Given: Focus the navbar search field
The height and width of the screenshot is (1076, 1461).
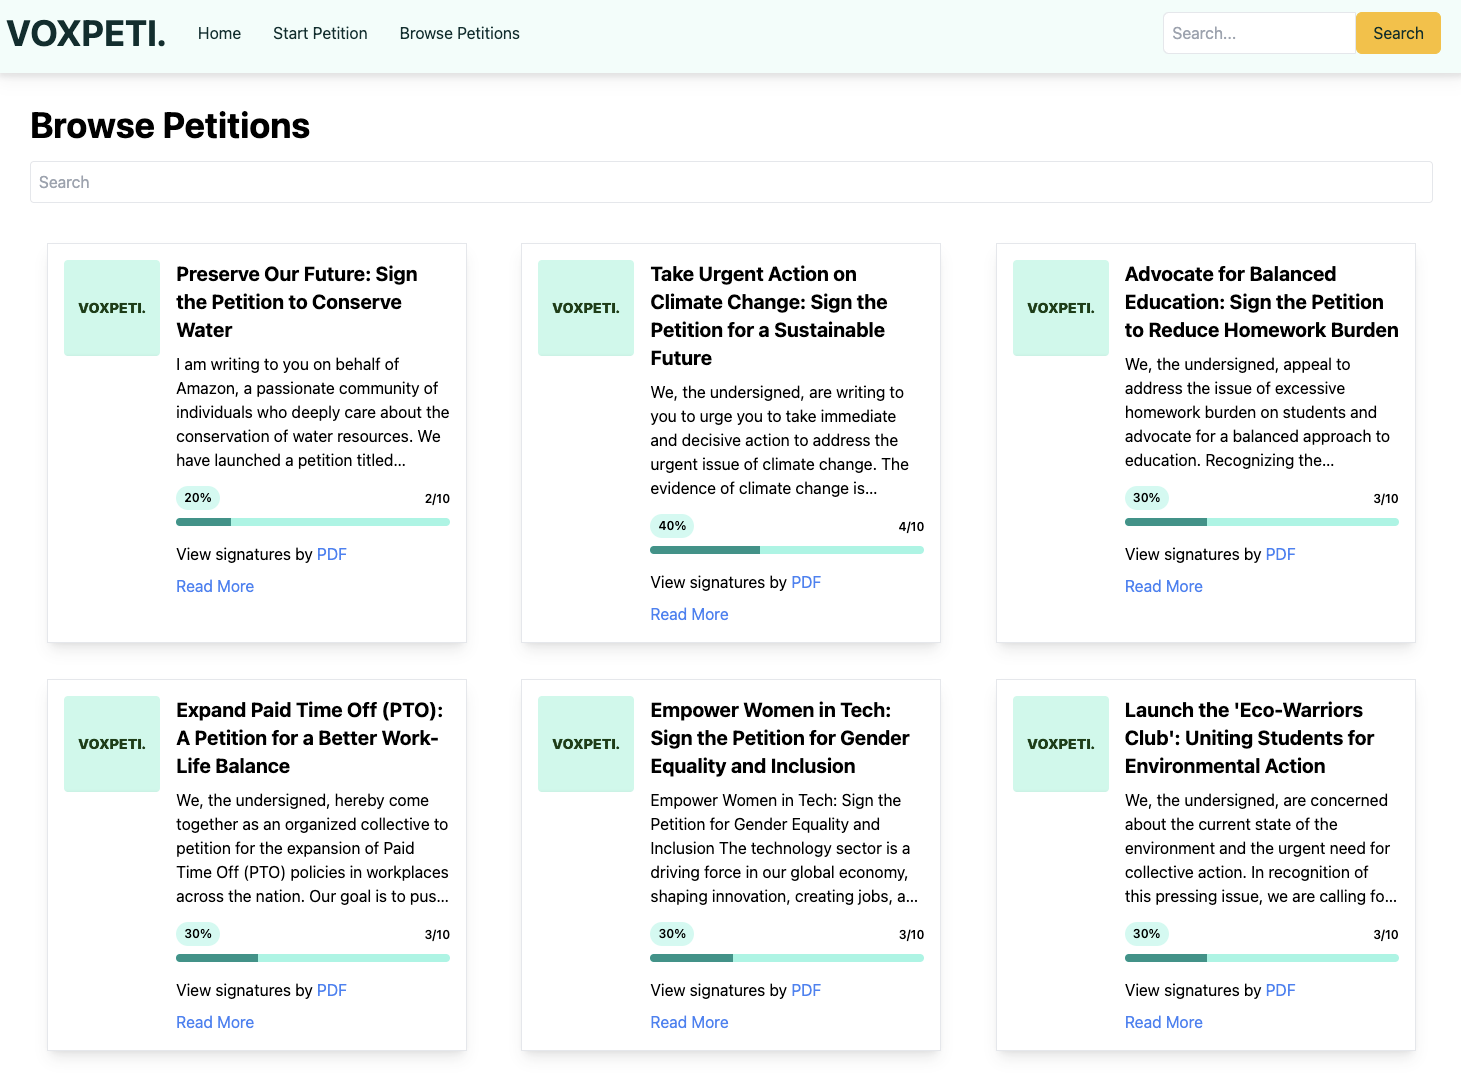Looking at the screenshot, I should [1259, 34].
